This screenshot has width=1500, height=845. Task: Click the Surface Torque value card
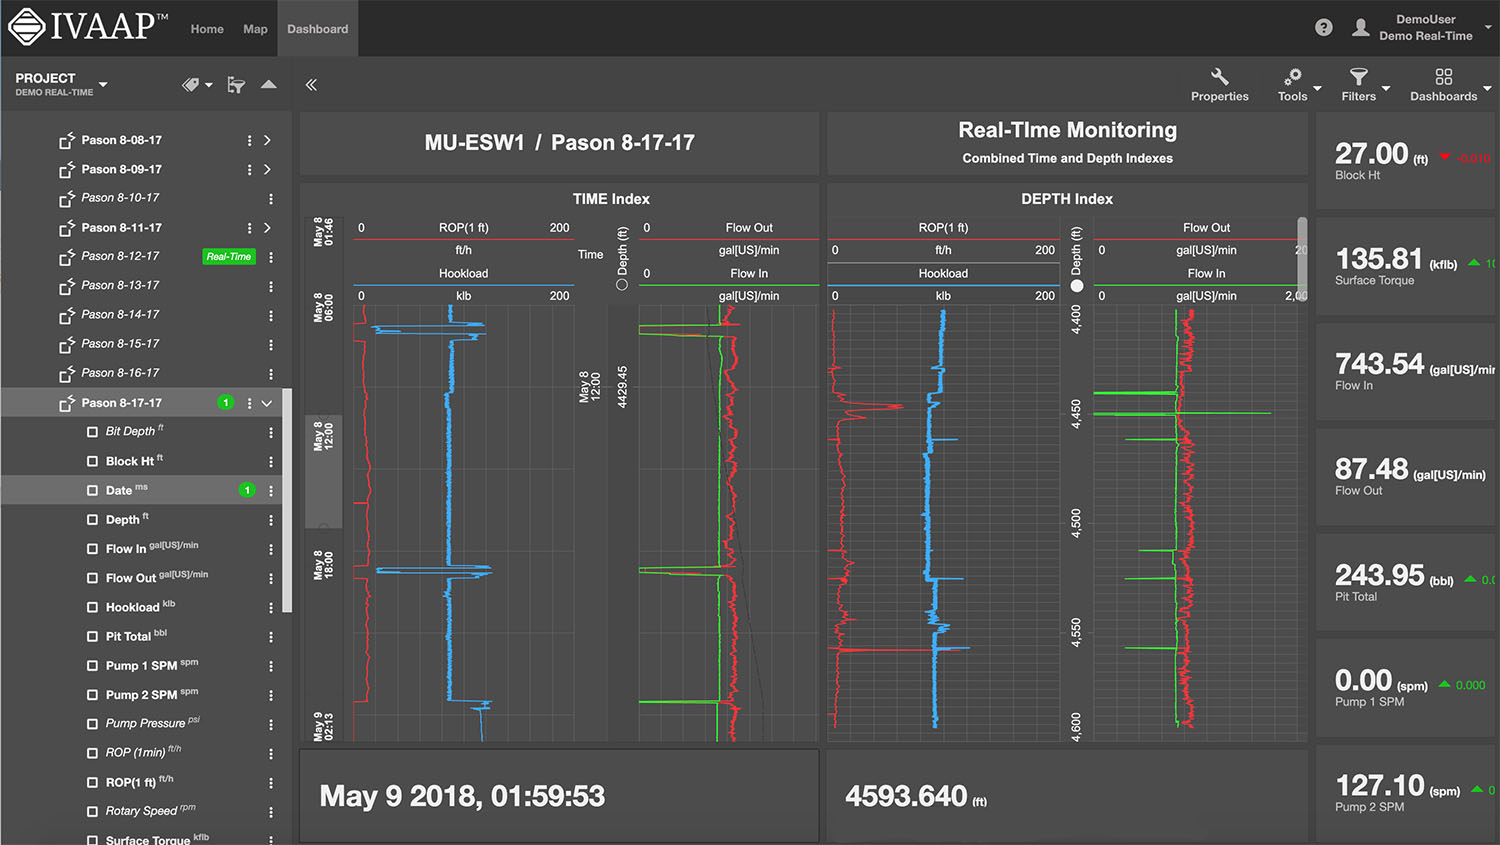1407,267
